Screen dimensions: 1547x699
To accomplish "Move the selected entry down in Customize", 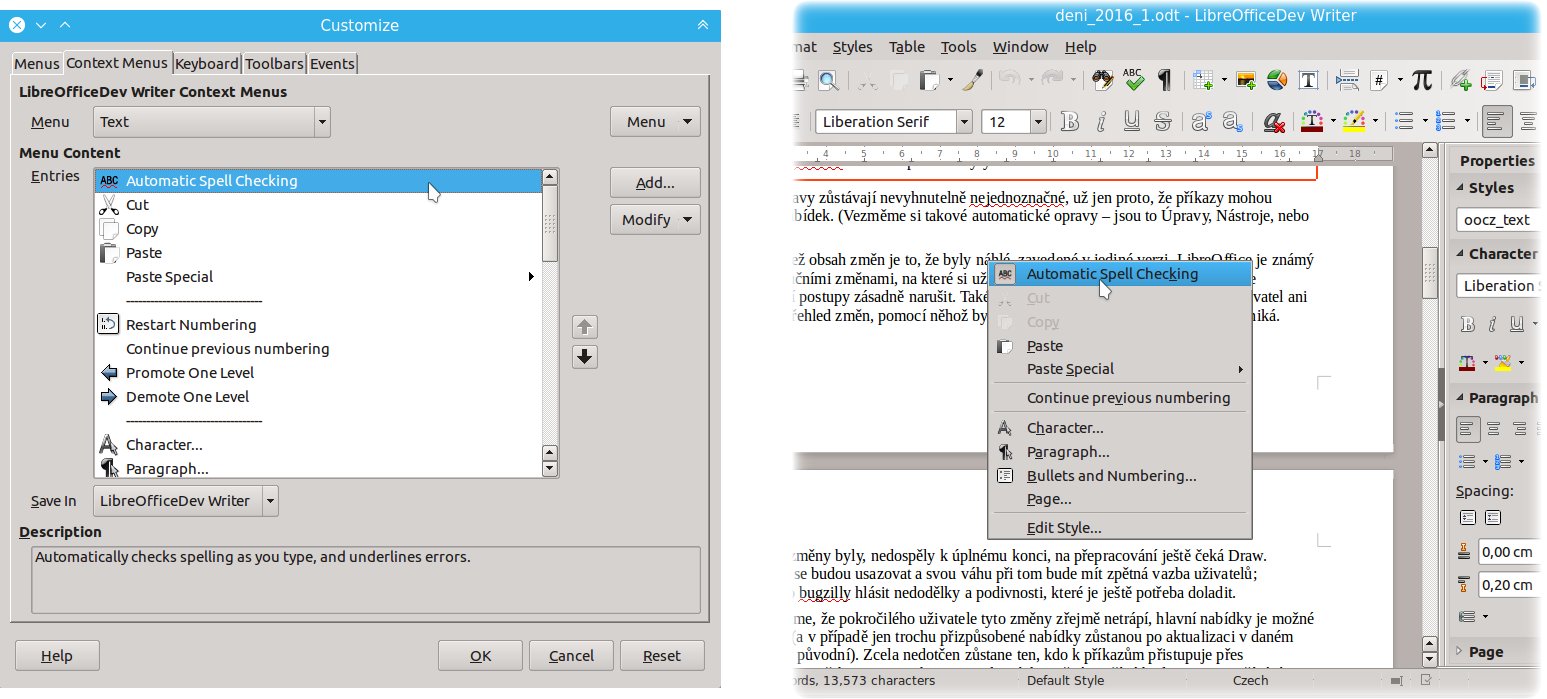I will tap(585, 357).
